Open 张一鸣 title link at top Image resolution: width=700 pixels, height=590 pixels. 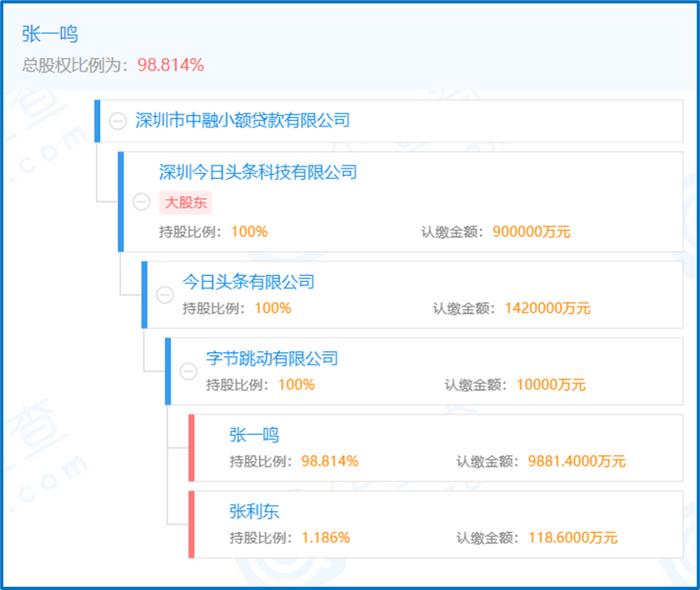point(50,34)
